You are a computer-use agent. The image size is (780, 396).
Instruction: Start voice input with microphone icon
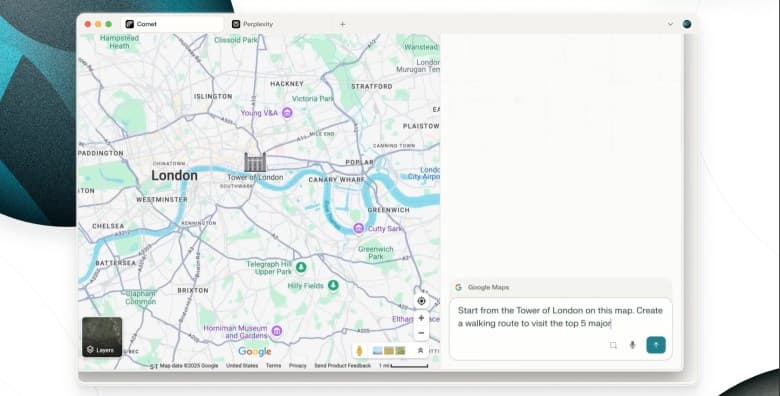(632, 345)
